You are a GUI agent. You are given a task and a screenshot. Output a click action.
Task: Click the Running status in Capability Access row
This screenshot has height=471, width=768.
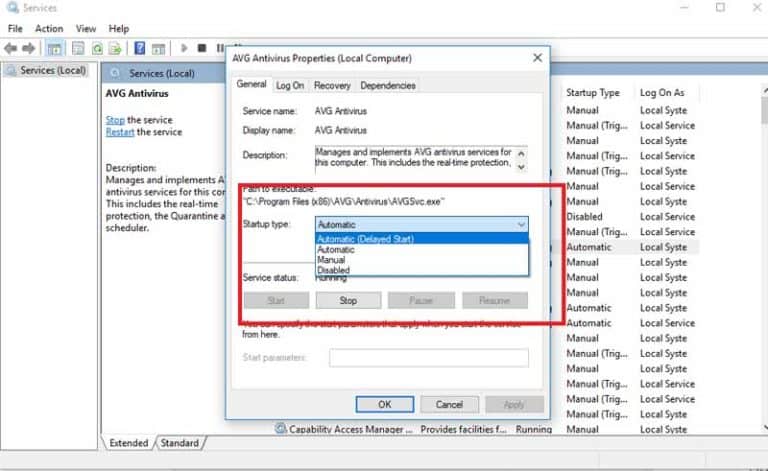click(x=533, y=429)
